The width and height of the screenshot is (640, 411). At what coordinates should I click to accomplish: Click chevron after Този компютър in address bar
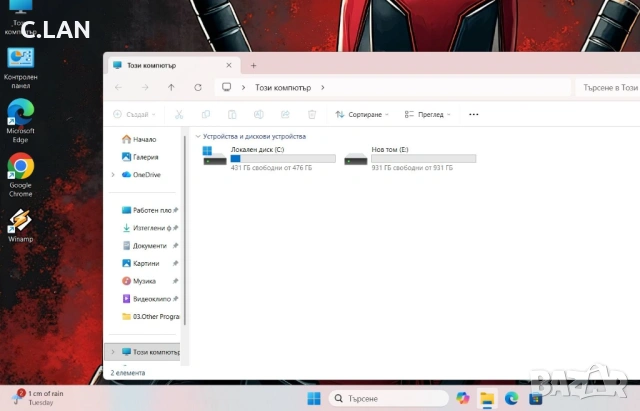(x=322, y=87)
